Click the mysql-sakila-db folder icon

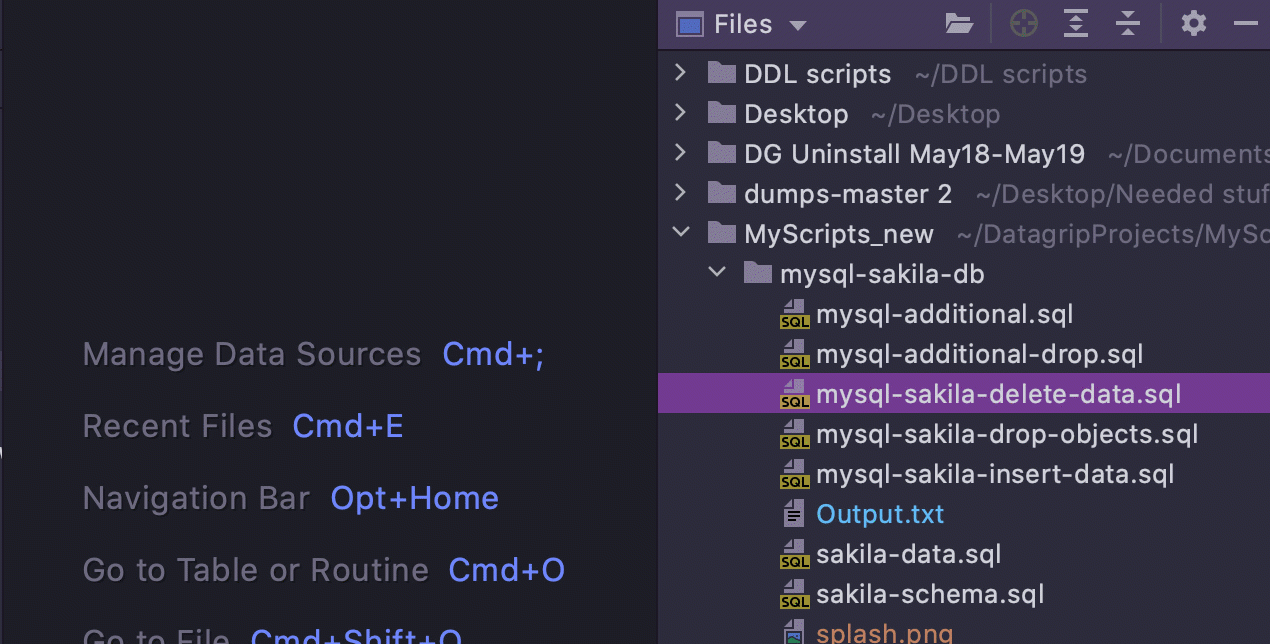click(758, 273)
